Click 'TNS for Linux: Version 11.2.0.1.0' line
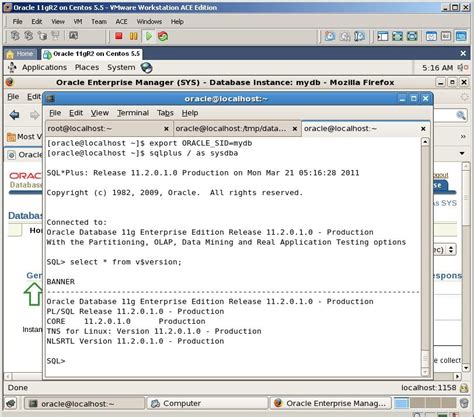The height and width of the screenshot is (417, 474). tap(124, 331)
